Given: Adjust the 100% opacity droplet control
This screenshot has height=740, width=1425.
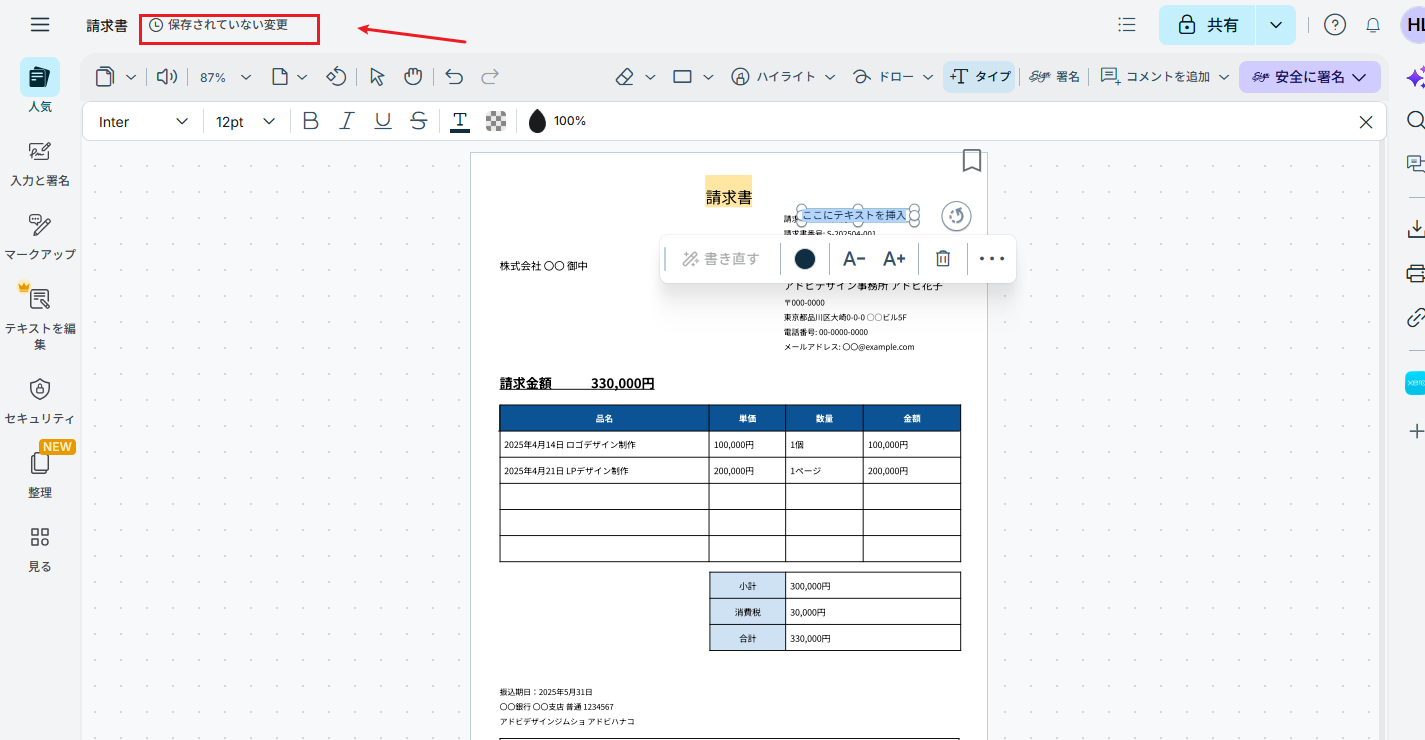Looking at the screenshot, I should tap(556, 121).
